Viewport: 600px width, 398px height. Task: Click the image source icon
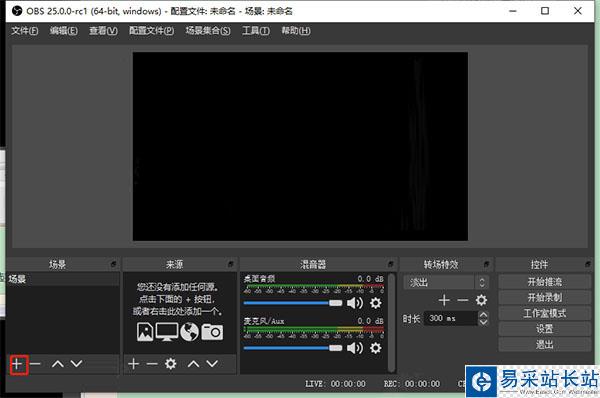pyautogui.click(x=145, y=332)
